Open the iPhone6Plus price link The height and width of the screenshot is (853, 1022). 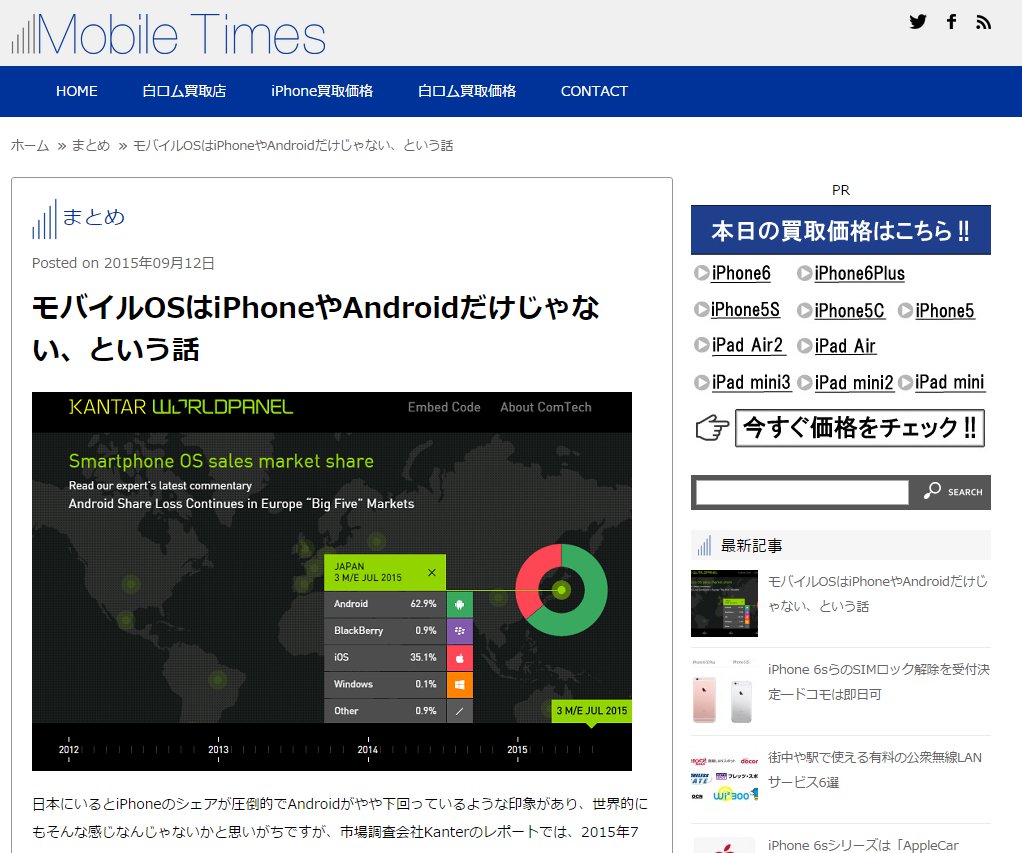(x=851, y=274)
